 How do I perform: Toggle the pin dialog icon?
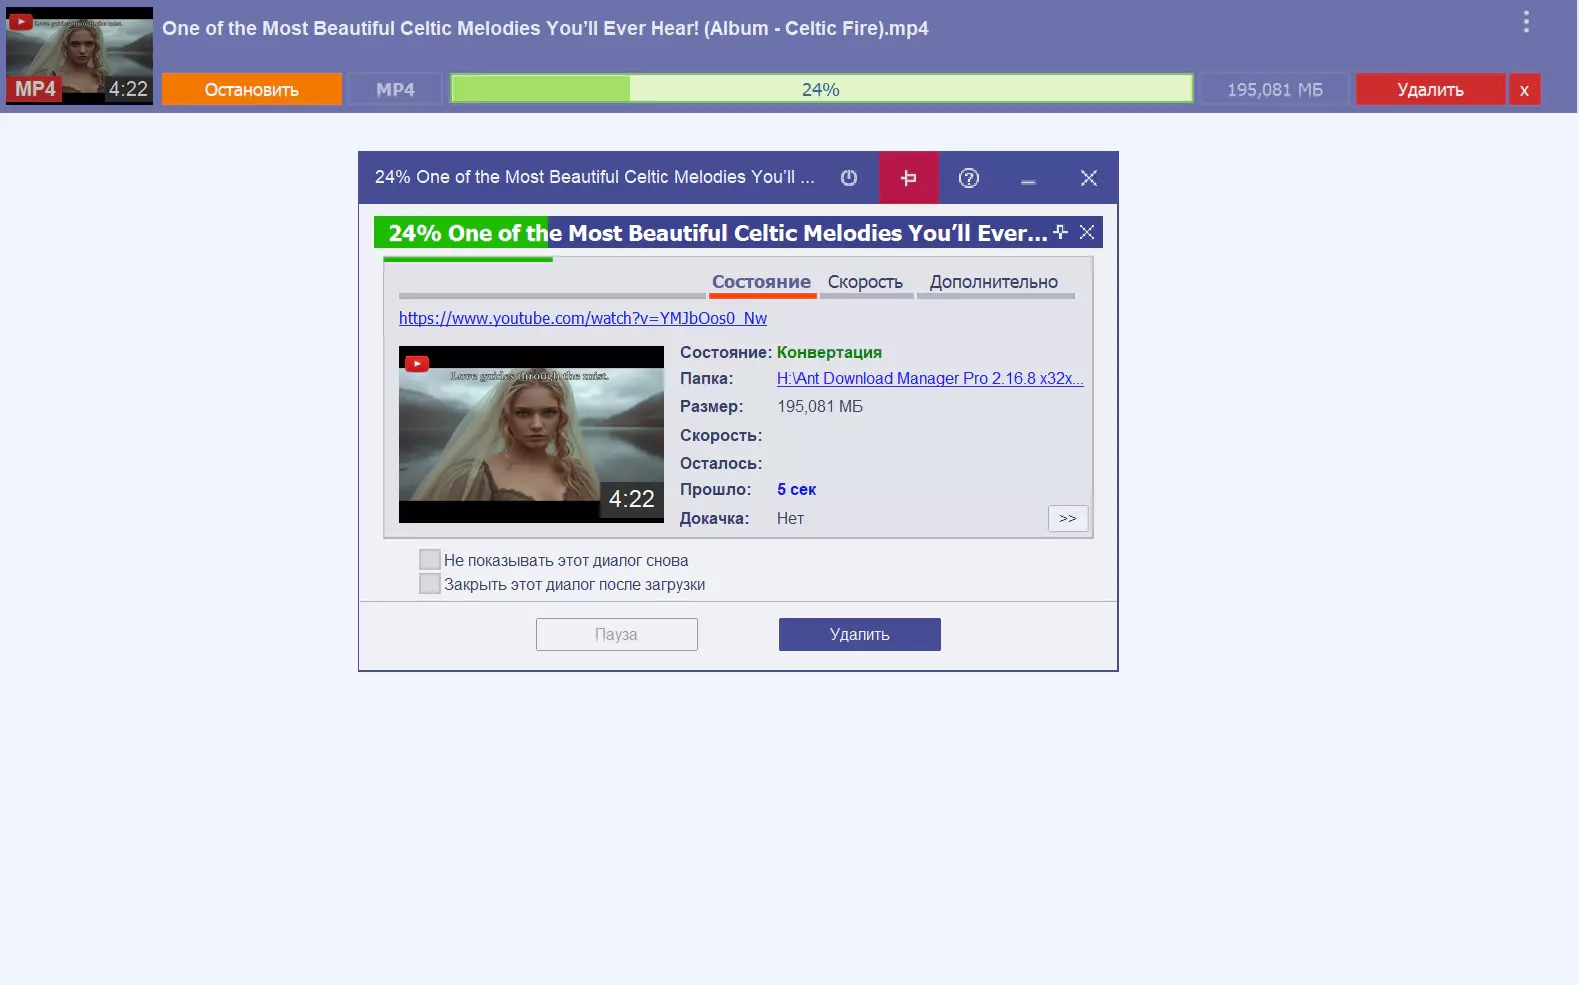tap(908, 178)
